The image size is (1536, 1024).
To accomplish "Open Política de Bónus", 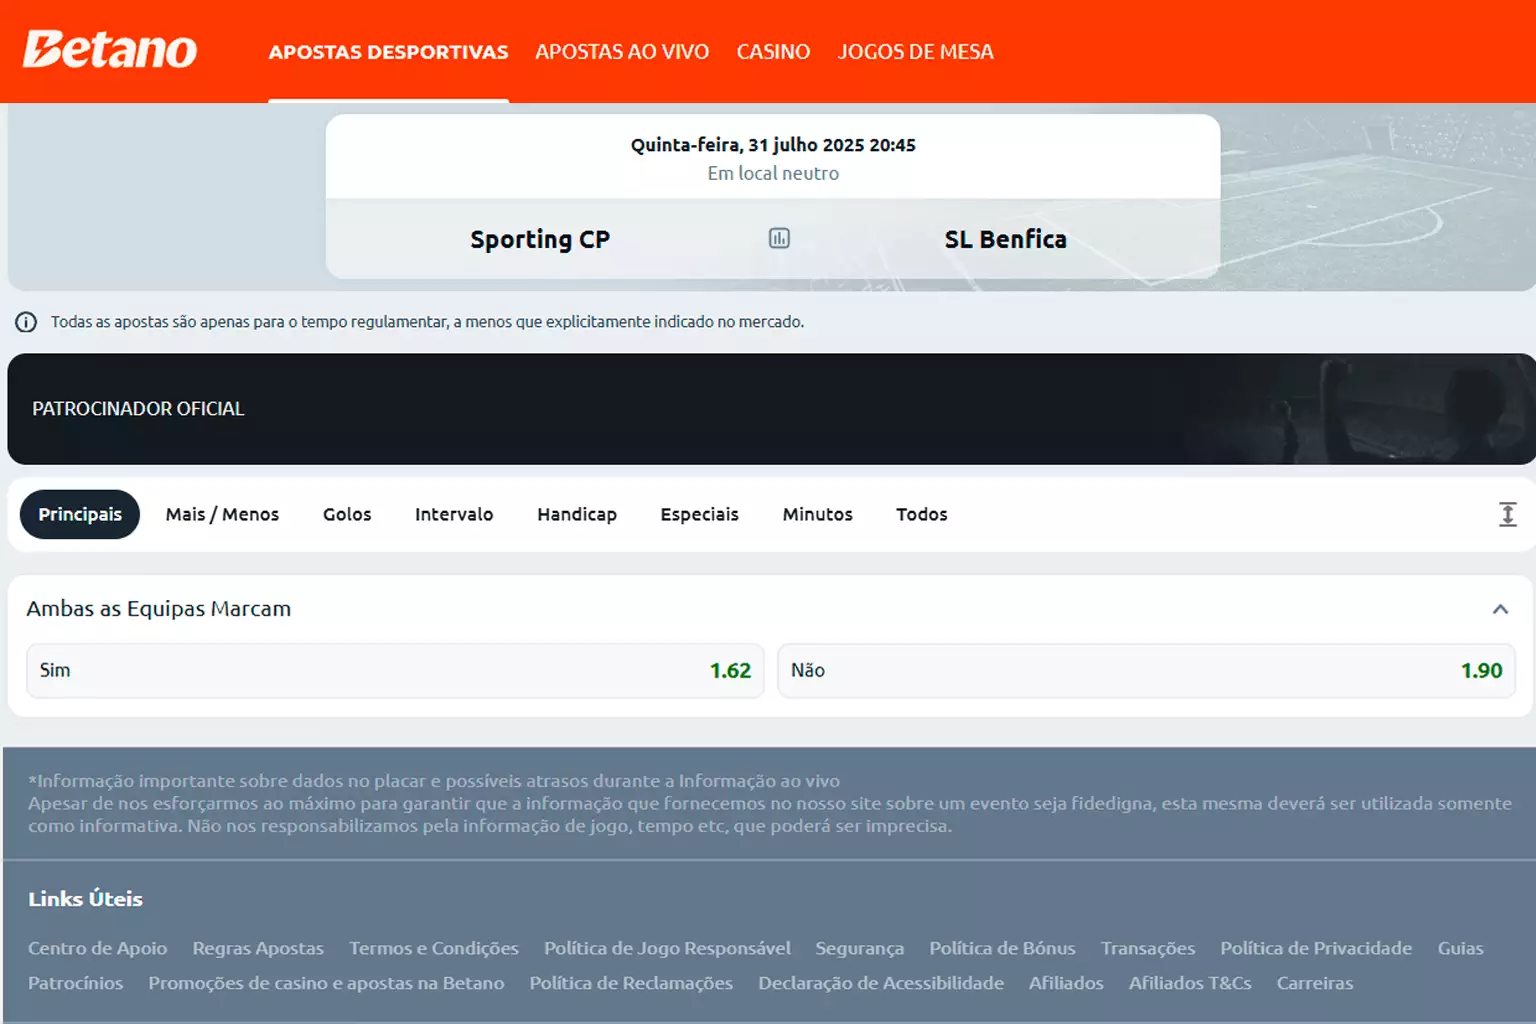I will click(x=1002, y=948).
